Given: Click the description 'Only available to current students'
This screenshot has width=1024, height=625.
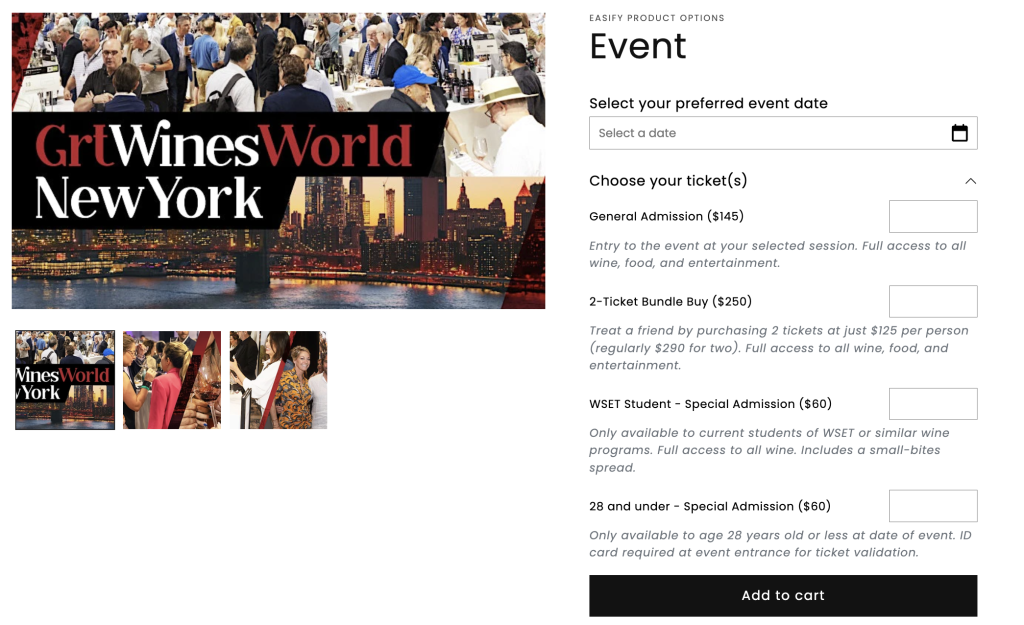Looking at the screenshot, I should [x=769, y=450].
